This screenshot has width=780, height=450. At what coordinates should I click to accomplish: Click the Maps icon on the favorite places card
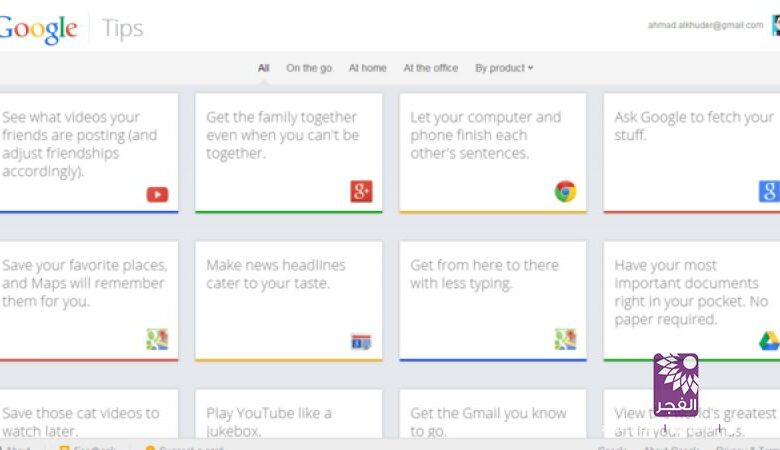pos(157,340)
